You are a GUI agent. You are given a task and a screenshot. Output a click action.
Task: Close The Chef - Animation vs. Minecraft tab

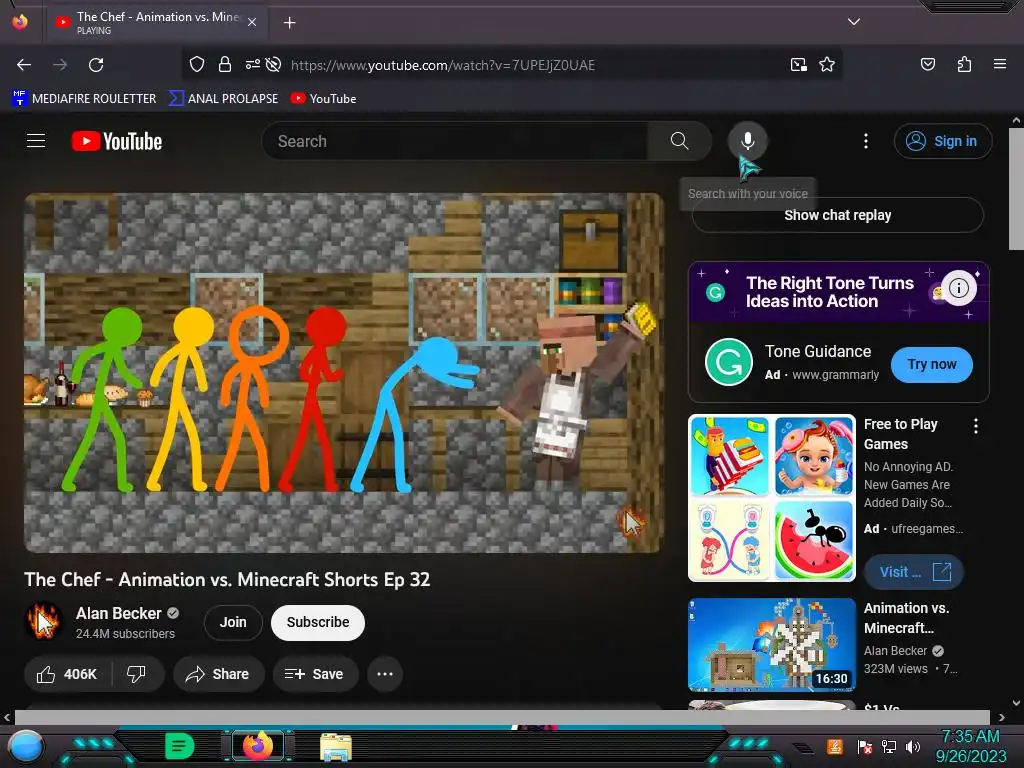click(252, 22)
